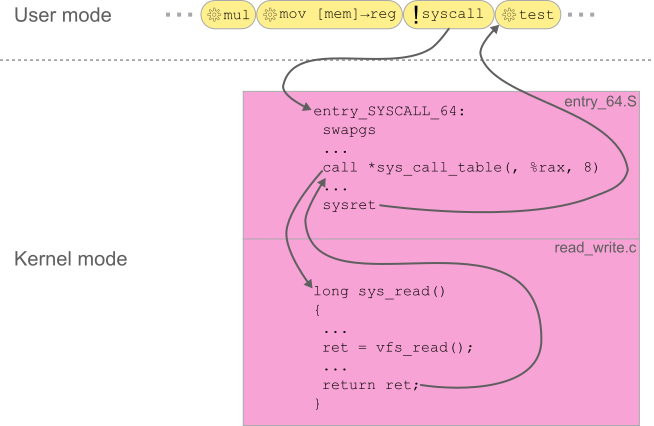This screenshot has width=654, height=426.
Task: Click the entry_SYSCALL_64: label line
Action: point(389,111)
